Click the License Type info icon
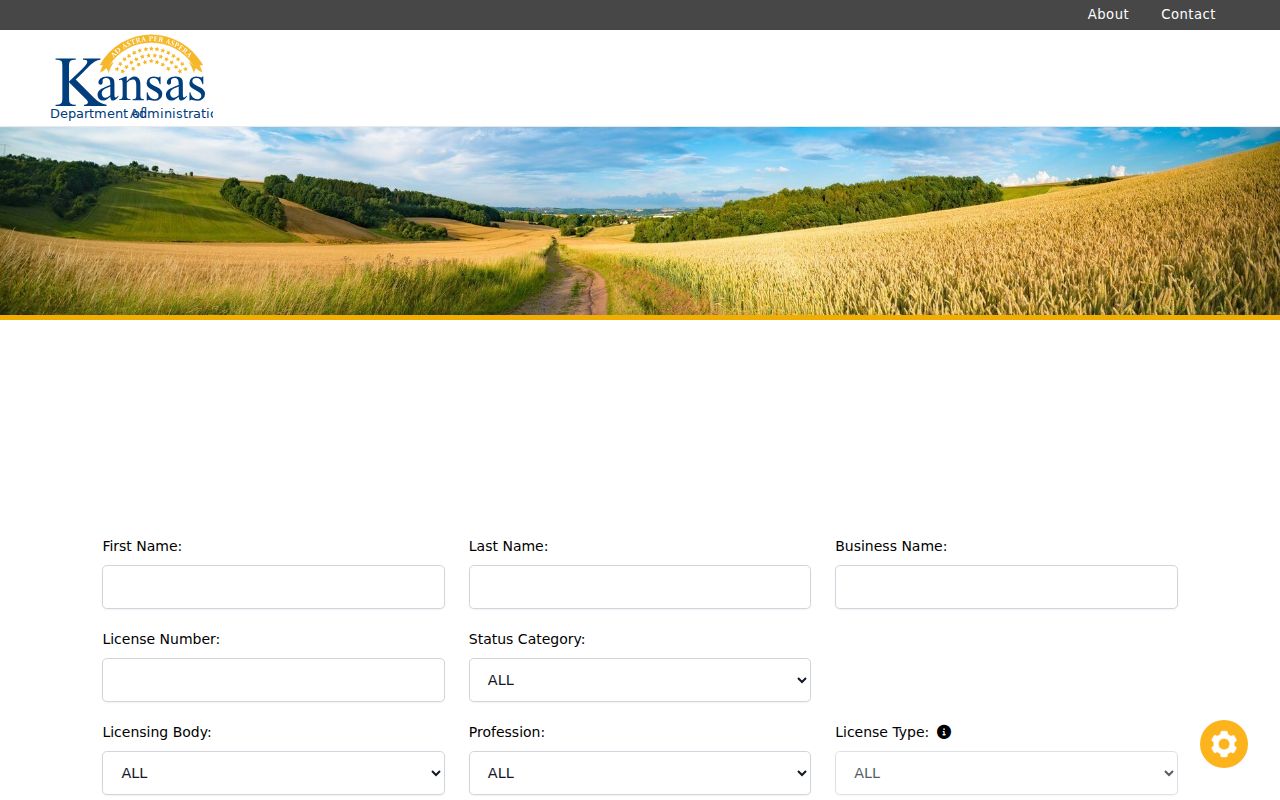This screenshot has width=1280, height=800. 944,732
